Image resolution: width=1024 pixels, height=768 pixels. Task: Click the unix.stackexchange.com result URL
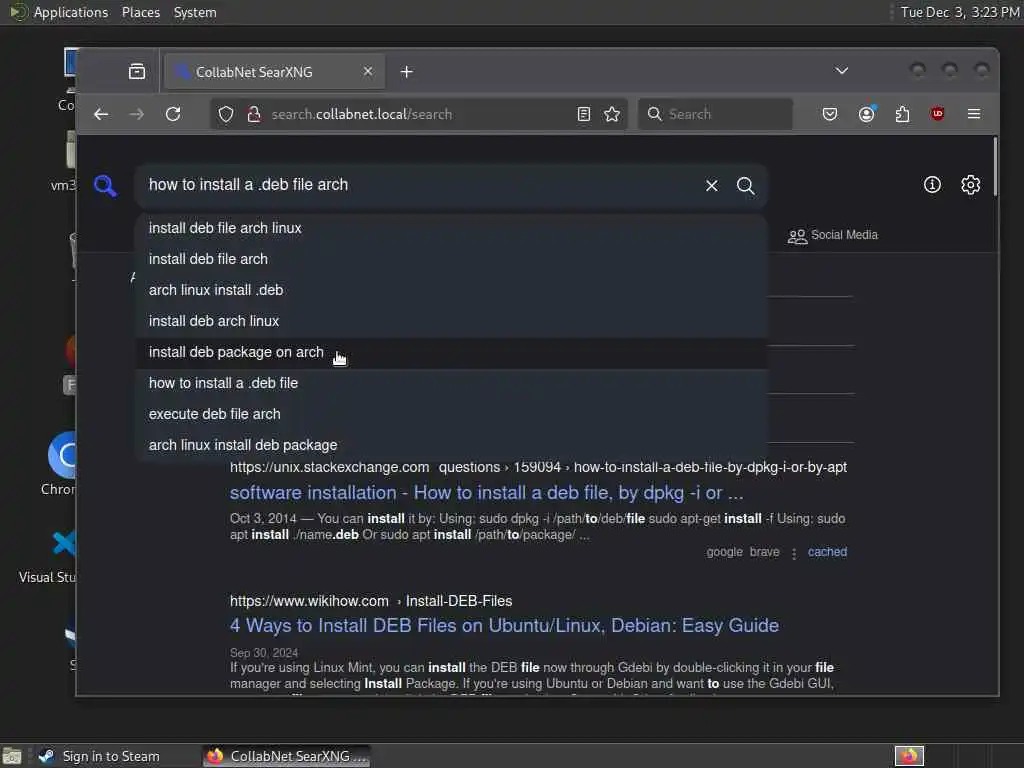pos(538,468)
